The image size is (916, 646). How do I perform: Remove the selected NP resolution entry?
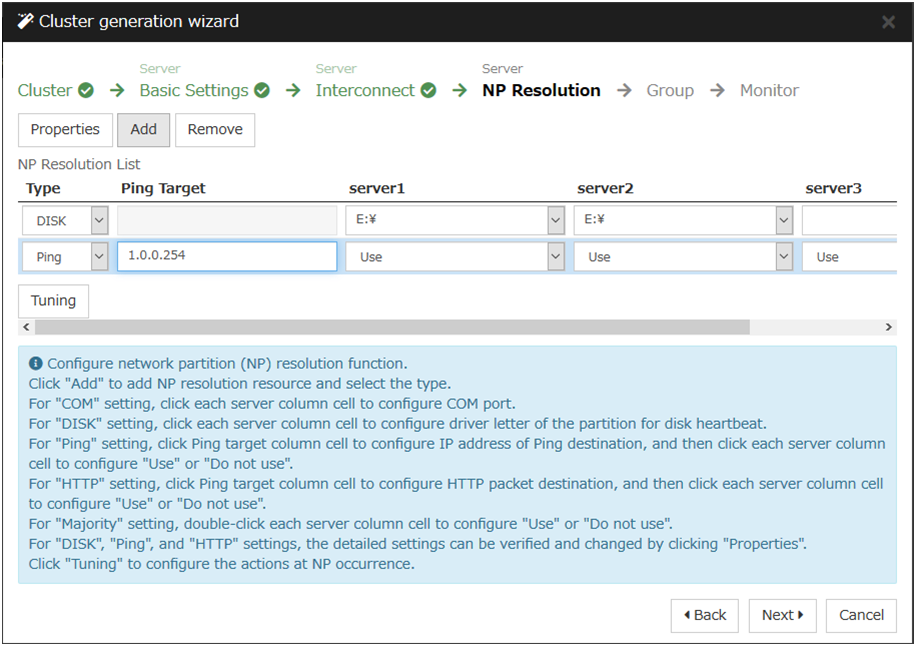215,129
